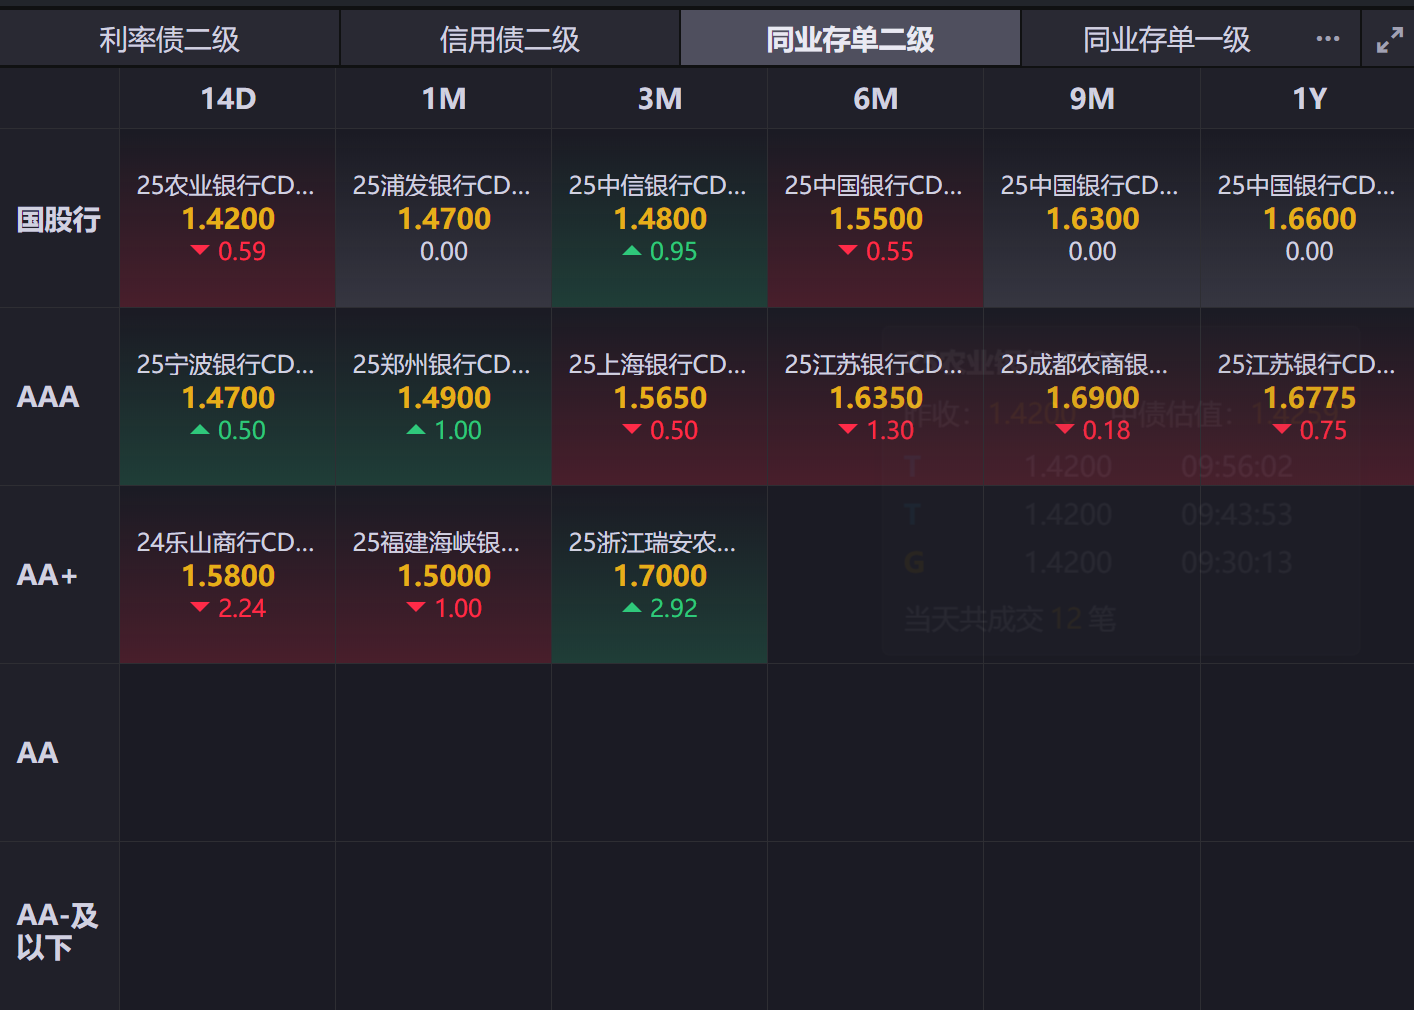The height and width of the screenshot is (1010, 1414).
Task: Select the 国股行 row label
Action: (x=59, y=219)
